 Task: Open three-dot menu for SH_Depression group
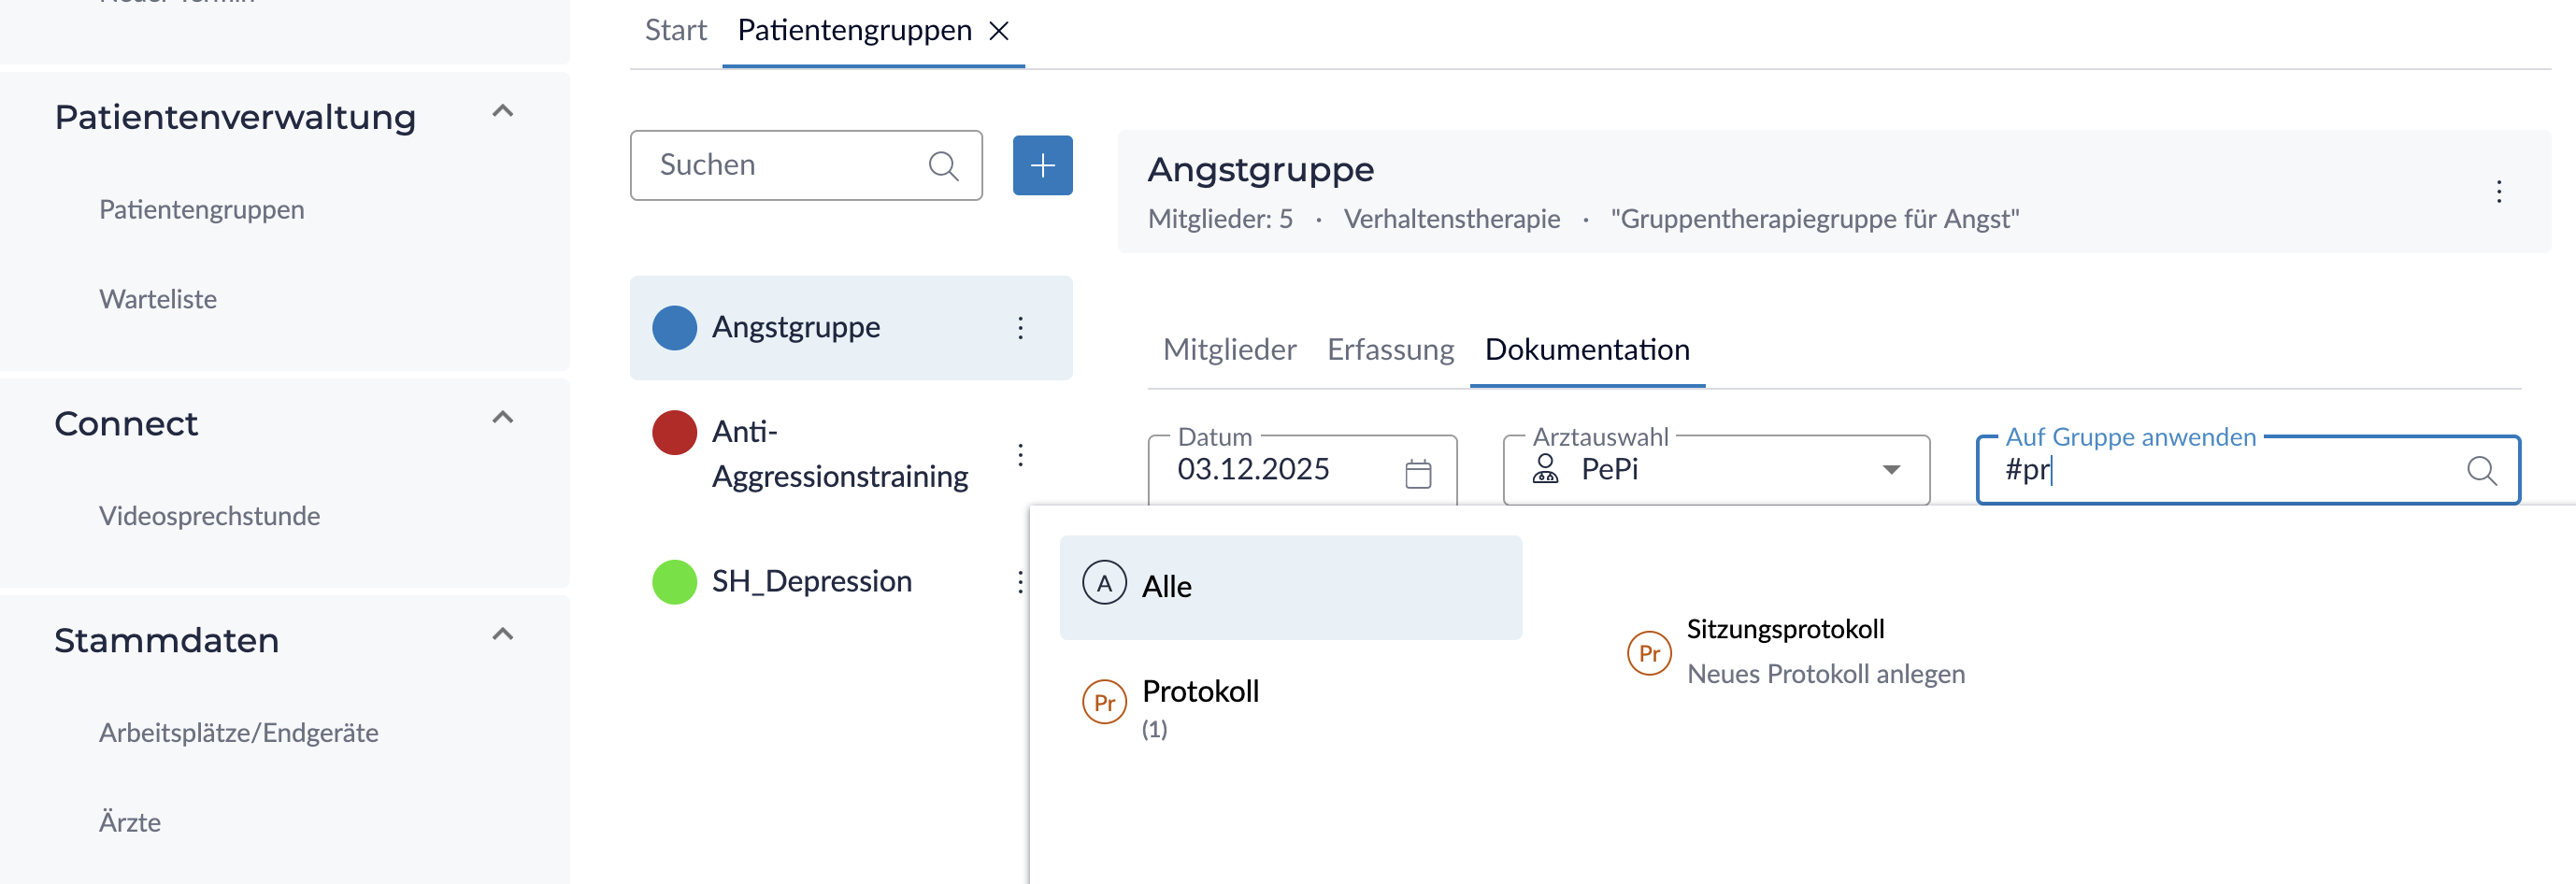(x=1020, y=582)
